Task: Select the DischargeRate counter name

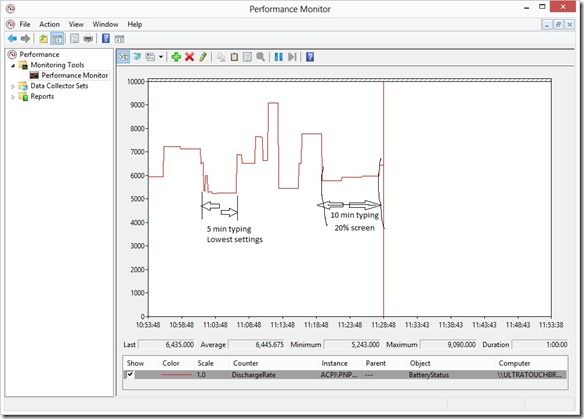Action: (254, 375)
